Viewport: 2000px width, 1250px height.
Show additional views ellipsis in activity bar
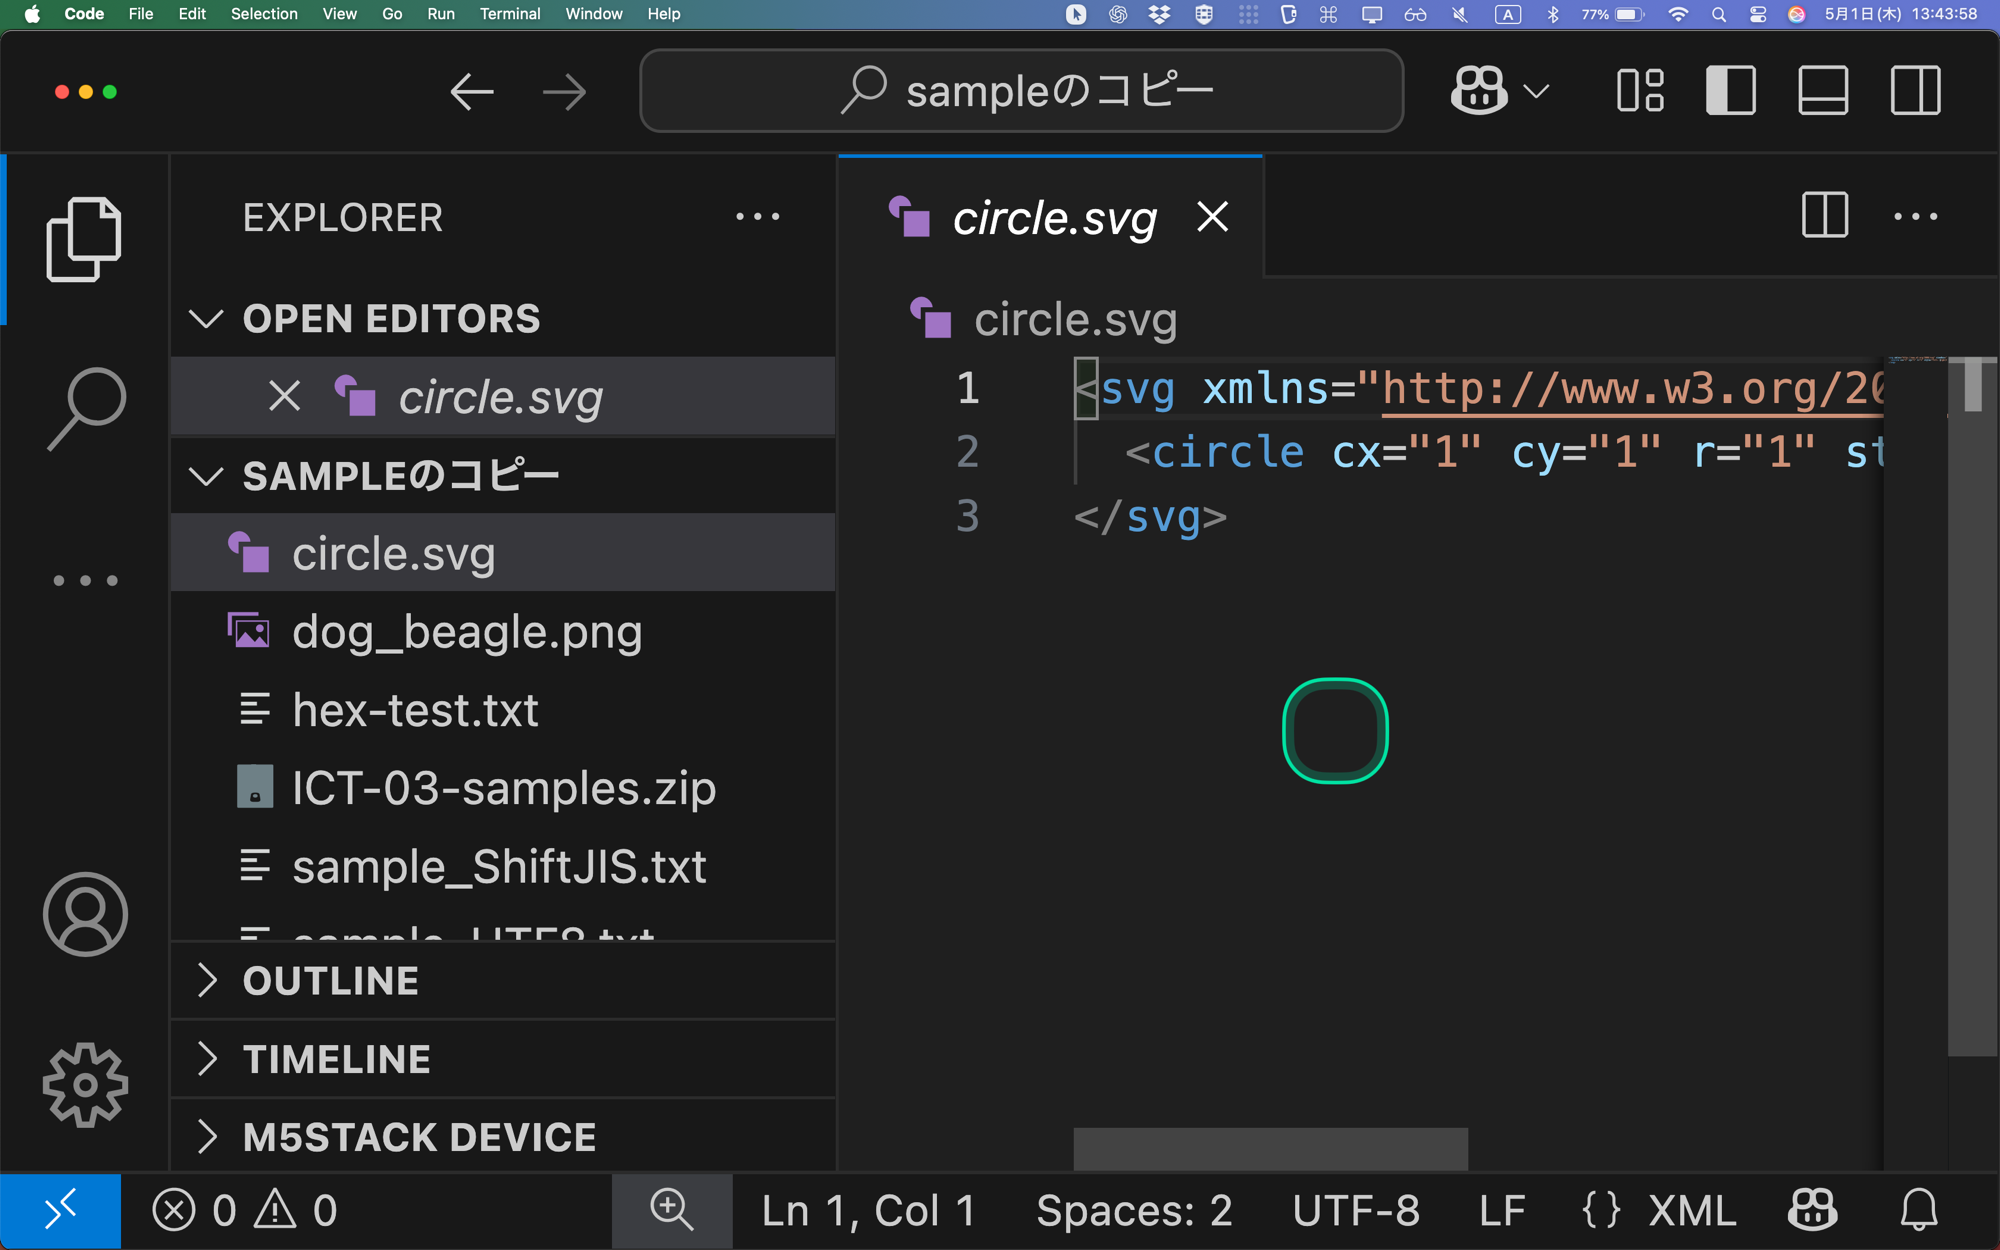pos(85,580)
